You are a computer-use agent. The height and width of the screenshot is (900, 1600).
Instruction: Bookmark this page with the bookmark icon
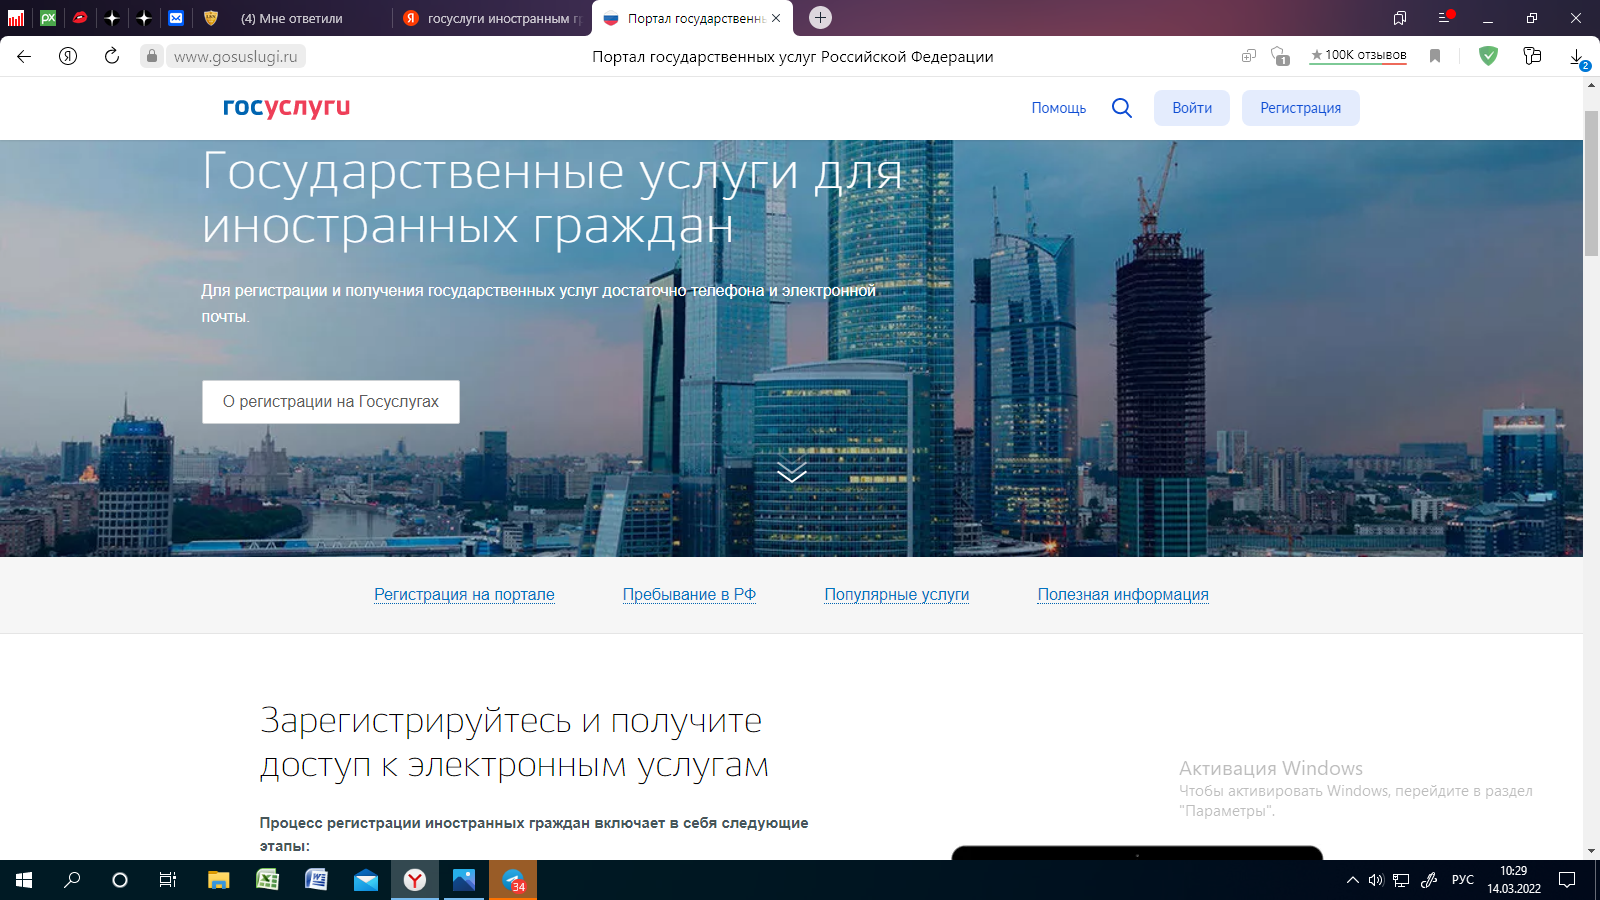pyautogui.click(x=1435, y=56)
